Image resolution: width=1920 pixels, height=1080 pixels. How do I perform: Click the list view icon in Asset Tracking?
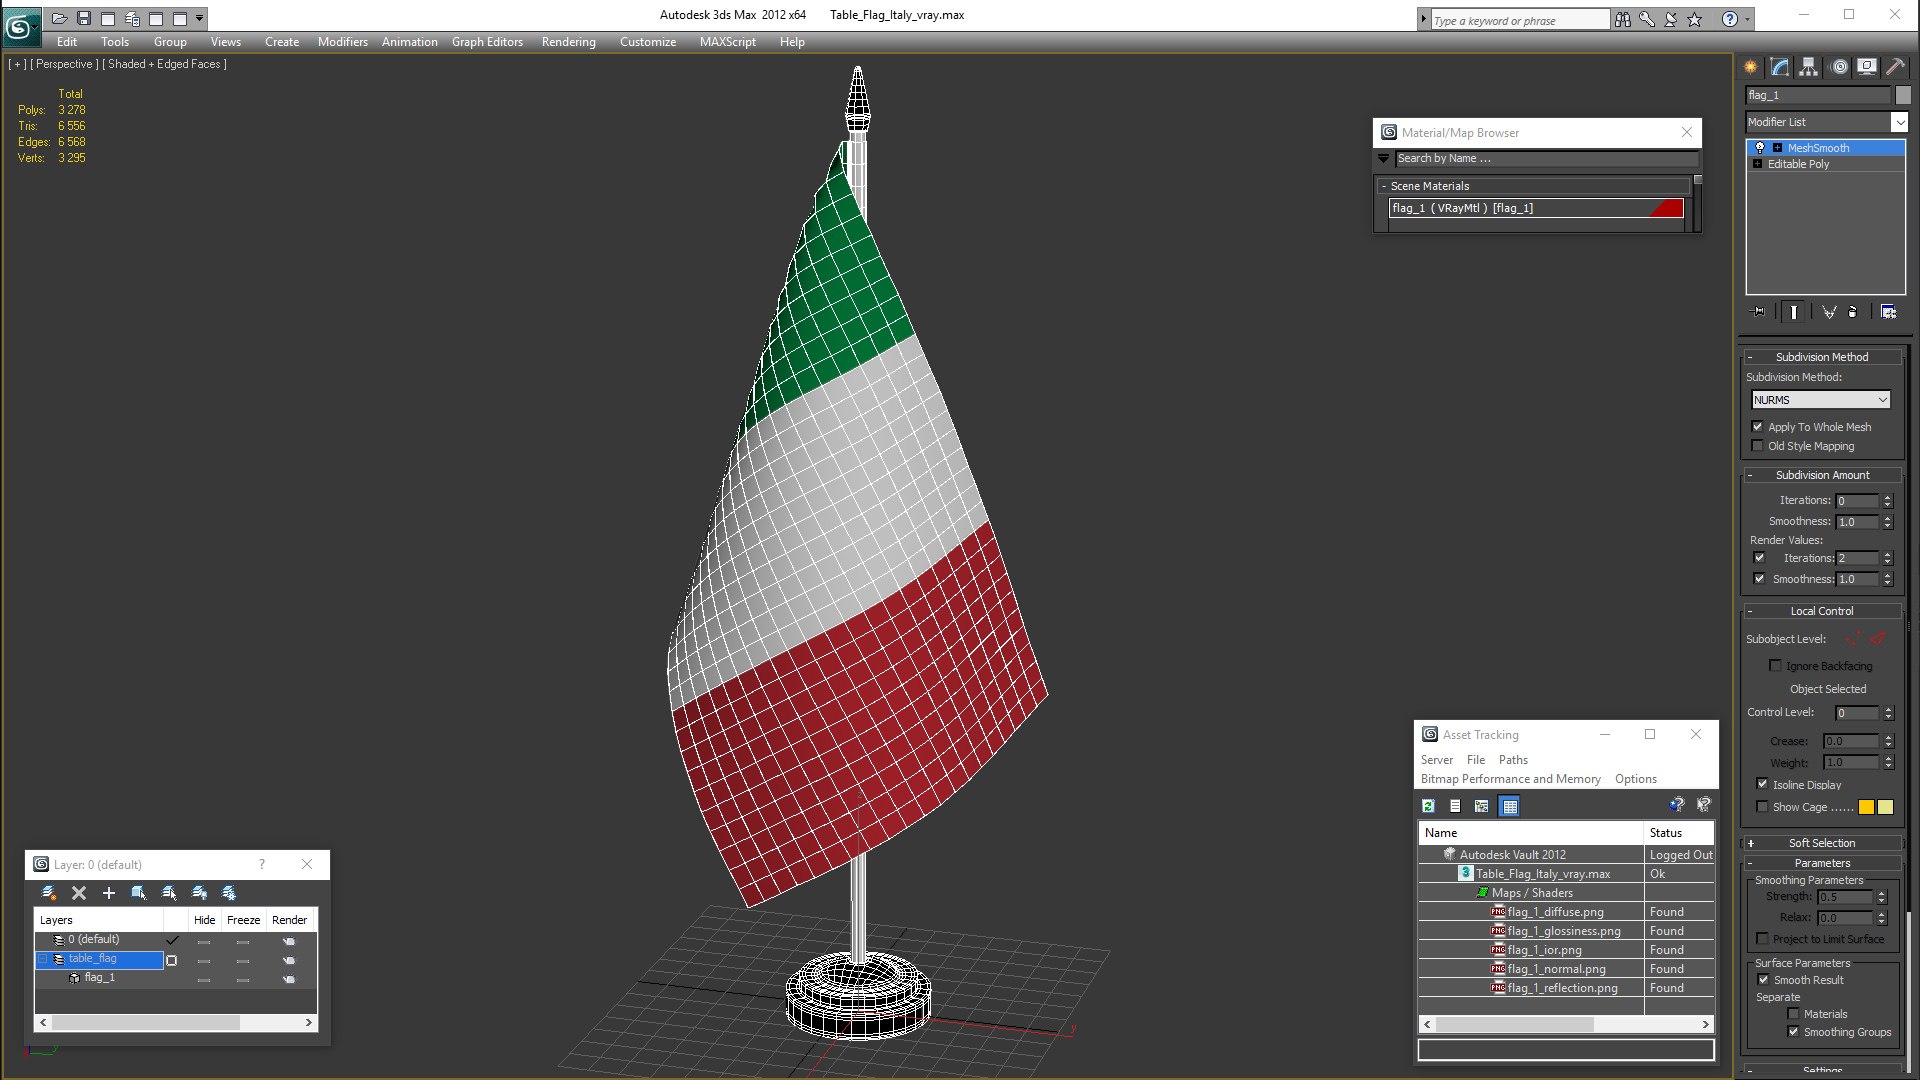(x=1455, y=806)
